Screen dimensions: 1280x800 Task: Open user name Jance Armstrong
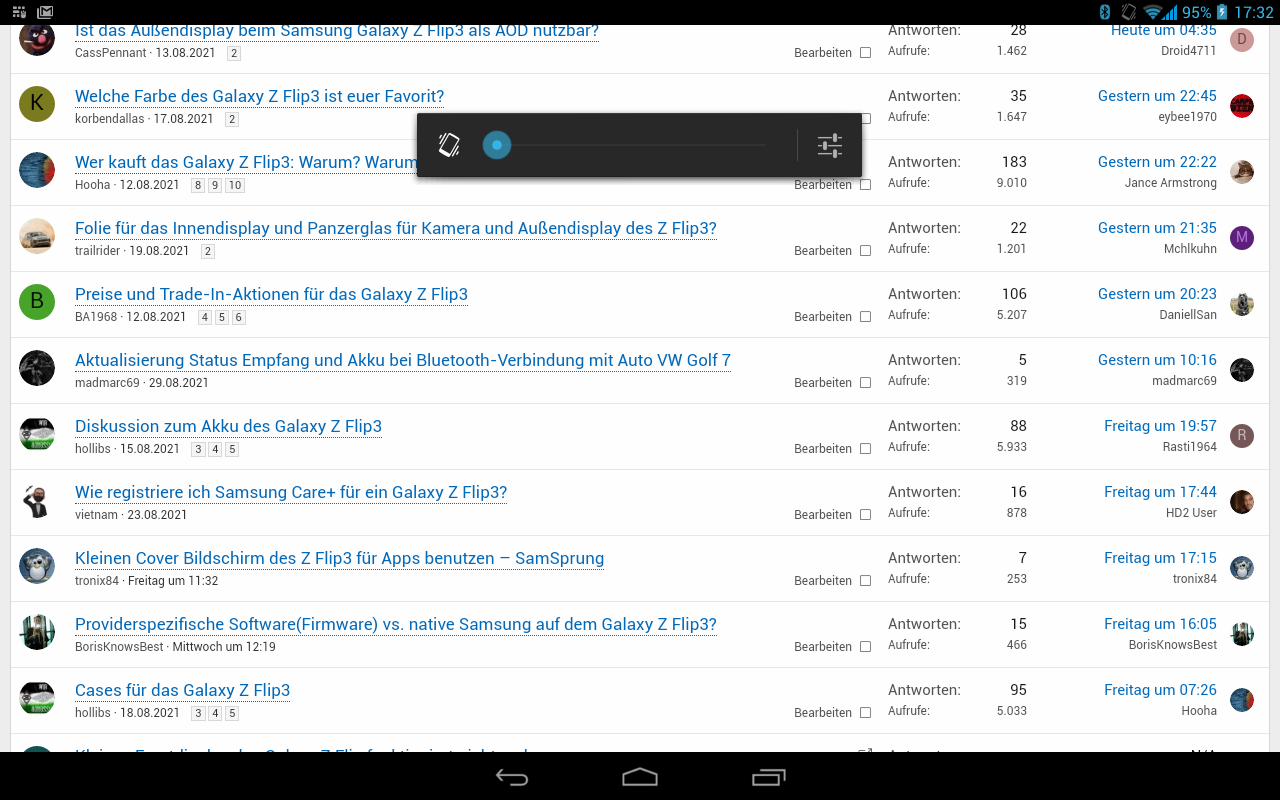1171,183
